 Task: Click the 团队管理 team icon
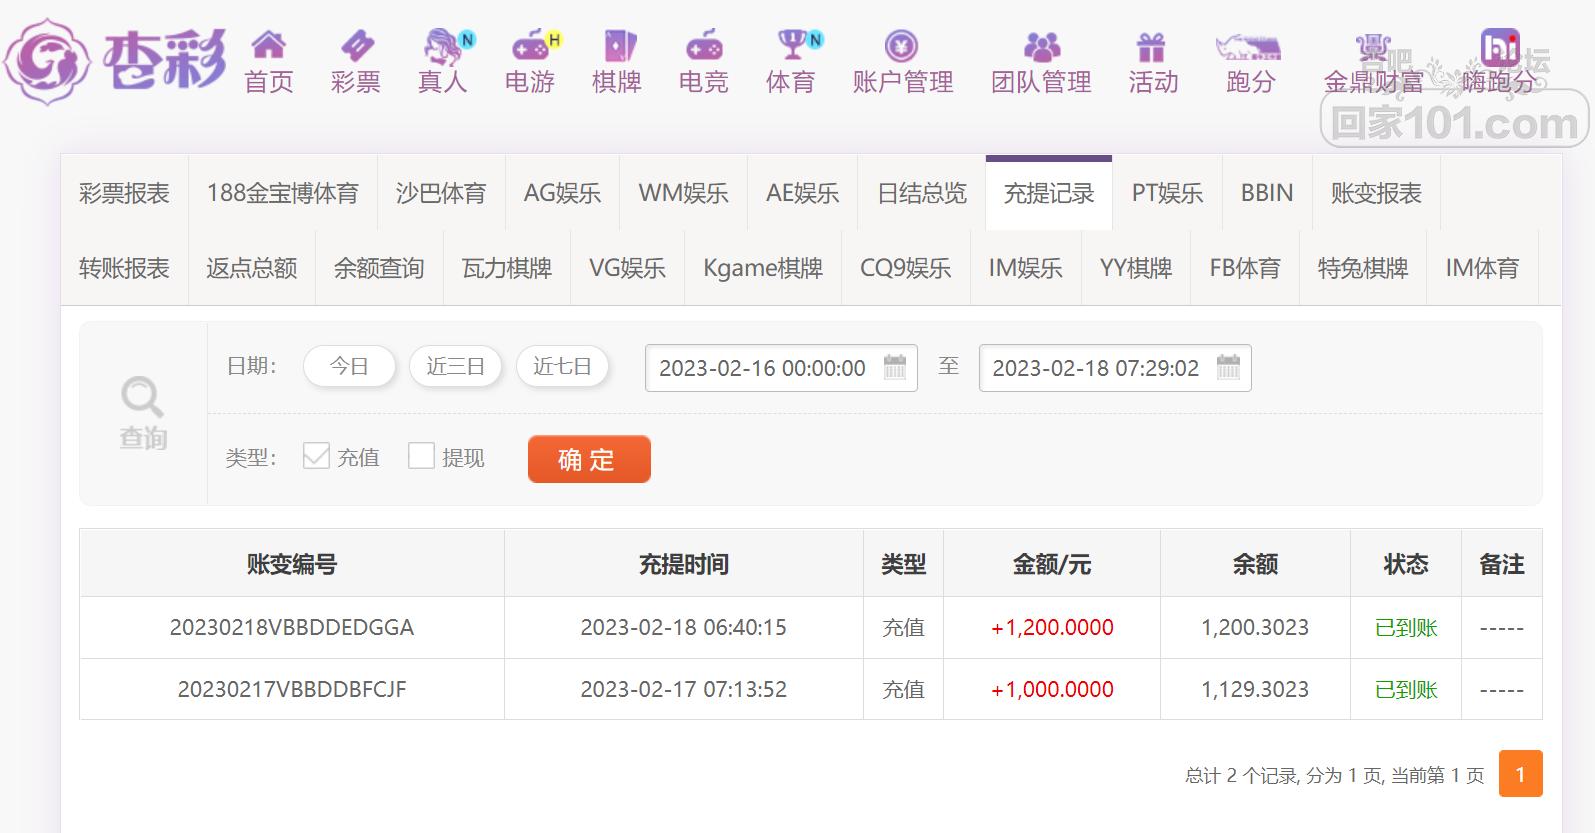pos(1041,46)
